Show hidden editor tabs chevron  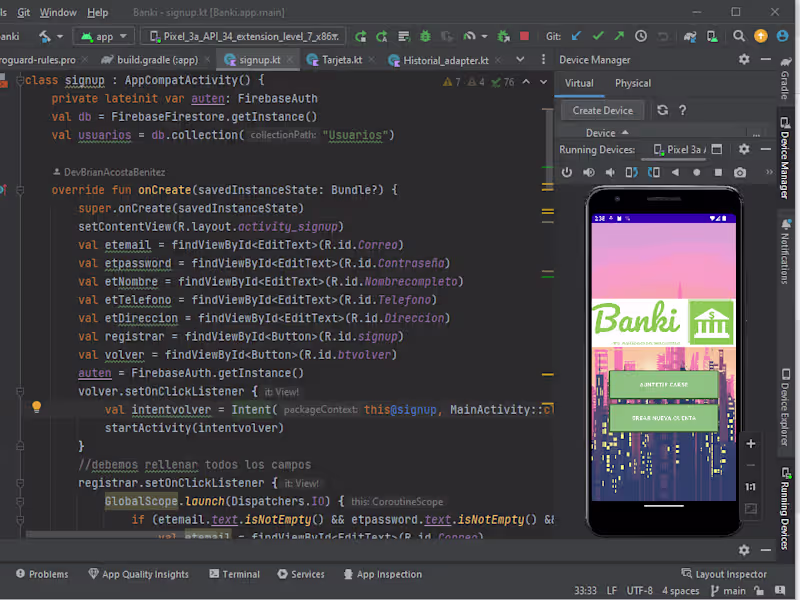click(x=520, y=60)
